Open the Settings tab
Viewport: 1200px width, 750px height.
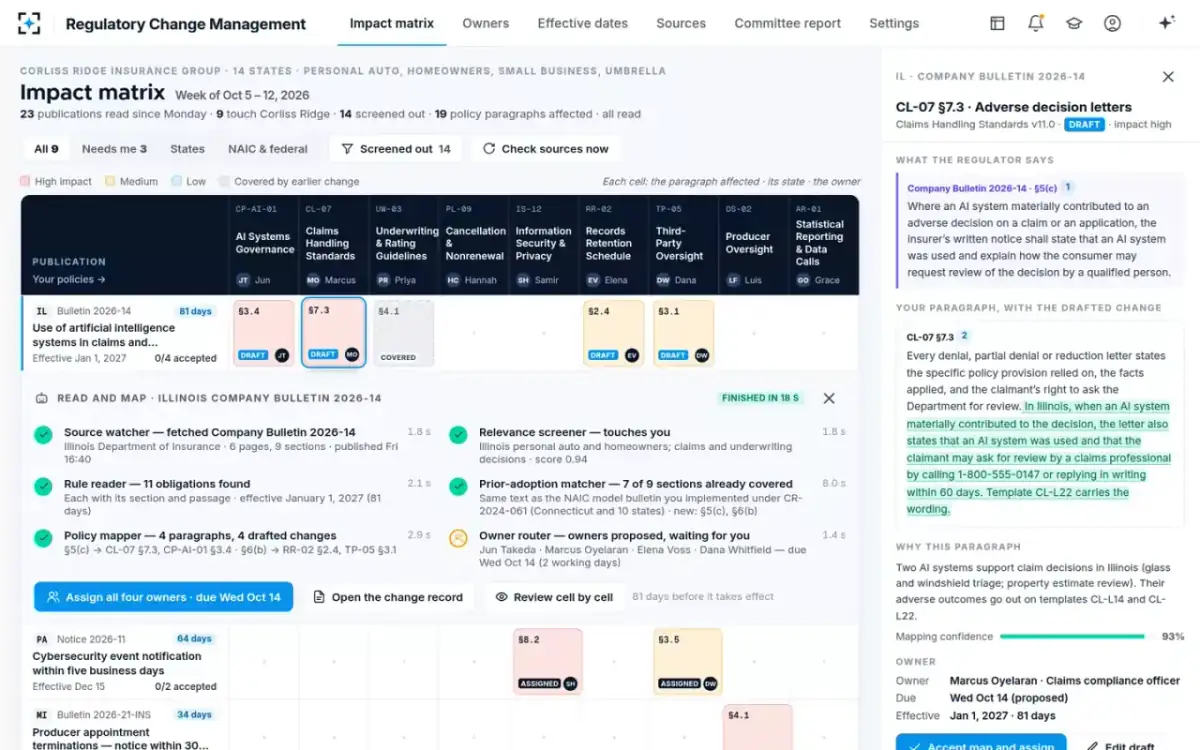(894, 23)
